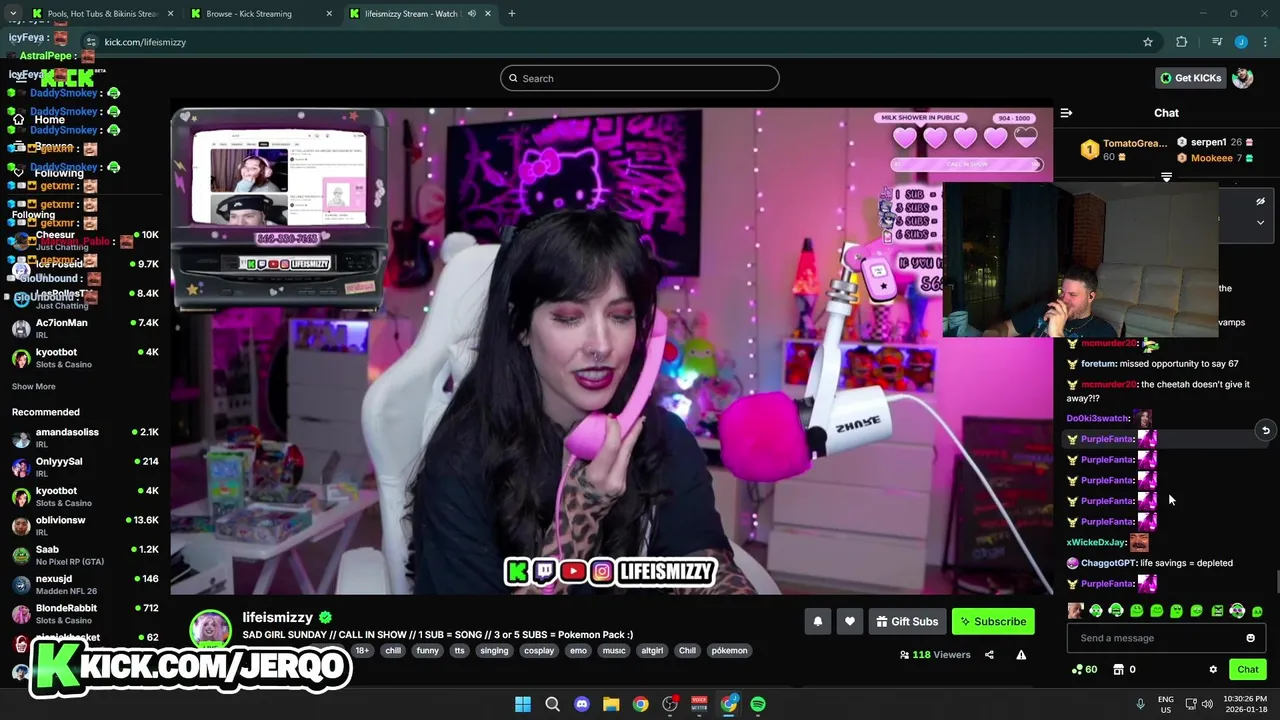Image resolution: width=1280 pixels, height=720 pixels.
Task: Expand the pinned message with the chevron
Action: click(1260, 223)
